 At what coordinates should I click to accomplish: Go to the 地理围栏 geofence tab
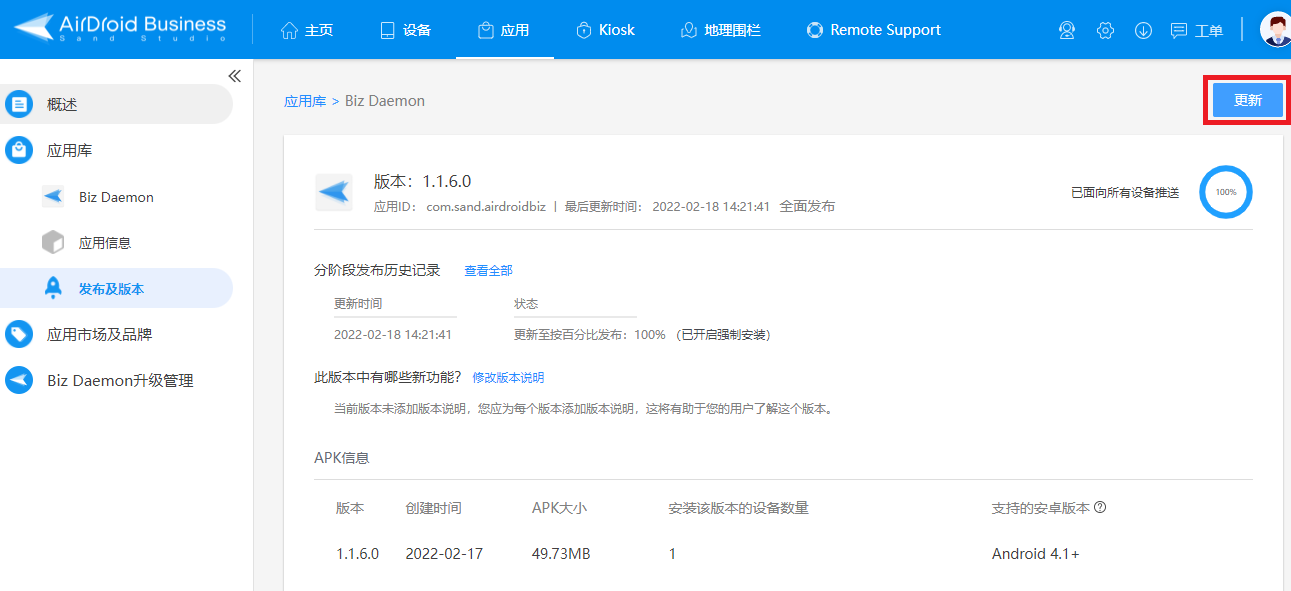pyautogui.click(x=720, y=30)
